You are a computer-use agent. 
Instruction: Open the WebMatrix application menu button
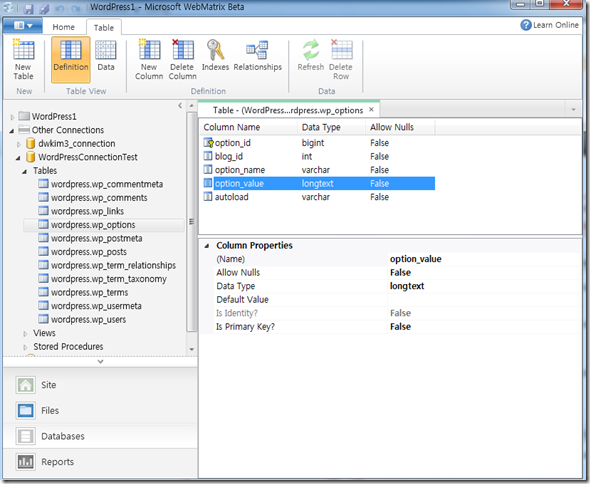coord(23,26)
